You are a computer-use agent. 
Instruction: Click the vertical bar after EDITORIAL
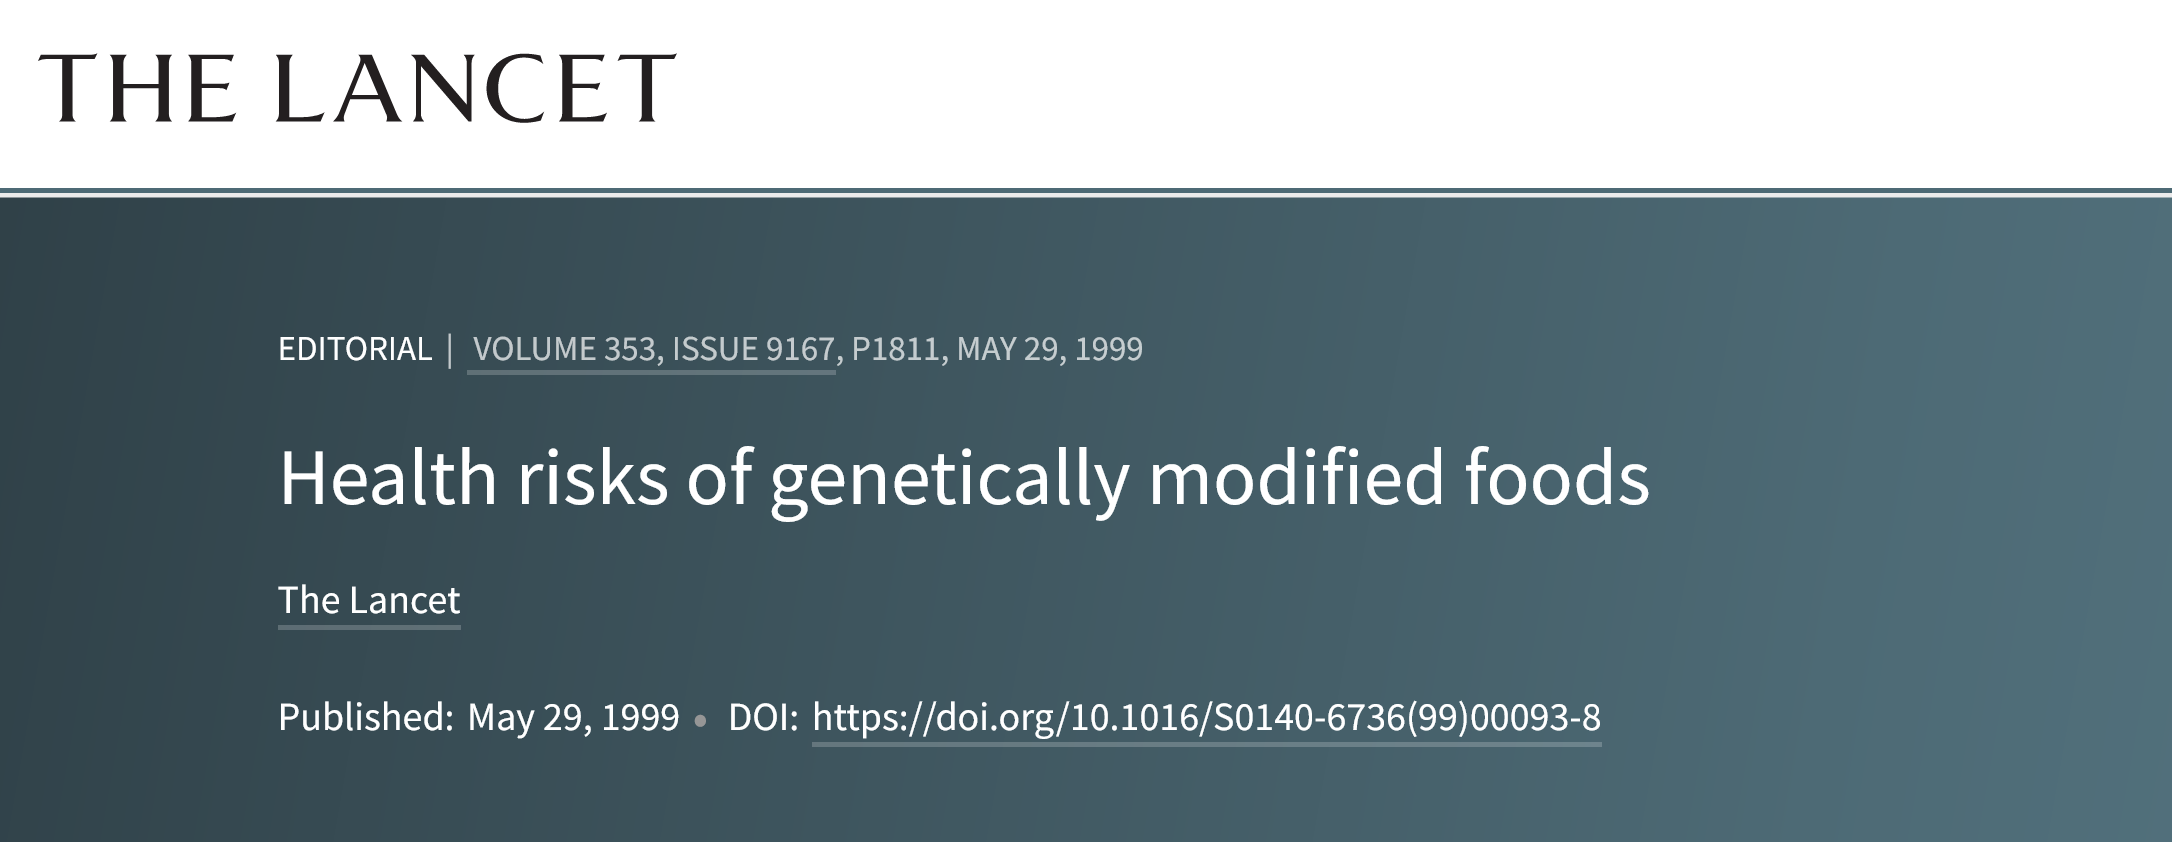pyautogui.click(x=450, y=349)
